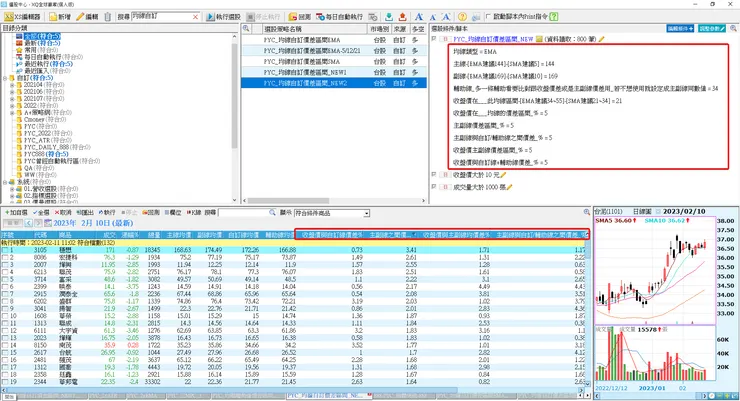
Task: Check the row checkbox for 3105 穩懋
Action: pos(5,250)
